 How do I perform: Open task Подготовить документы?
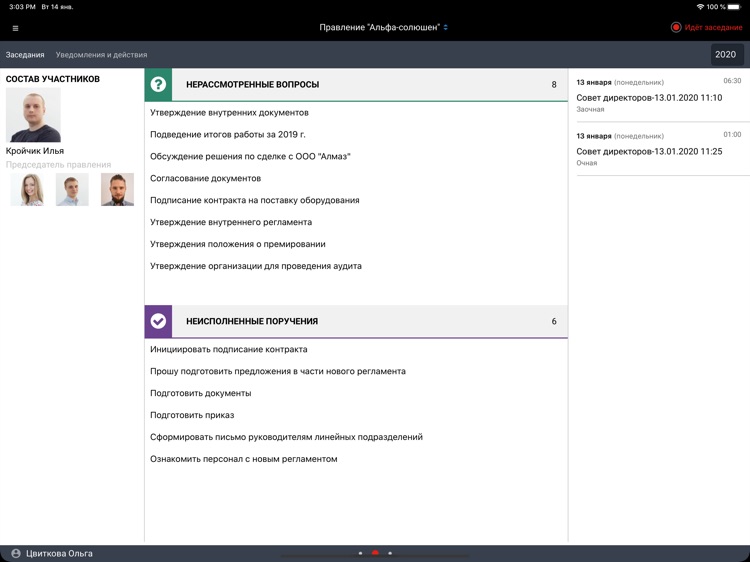tap(201, 393)
